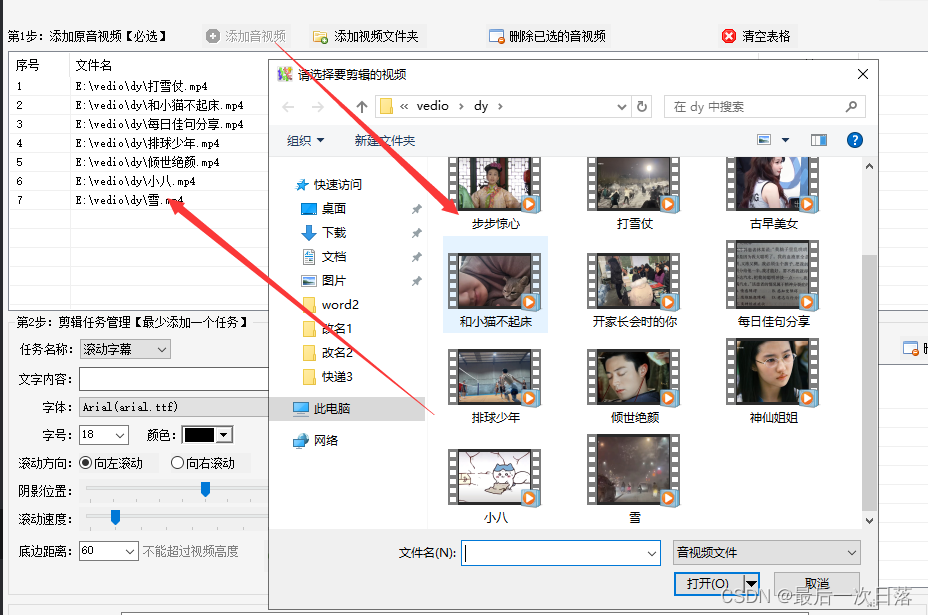
Task: Select 此电脑 in navigation pane
Action: pyautogui.click(x=347, y=408)
